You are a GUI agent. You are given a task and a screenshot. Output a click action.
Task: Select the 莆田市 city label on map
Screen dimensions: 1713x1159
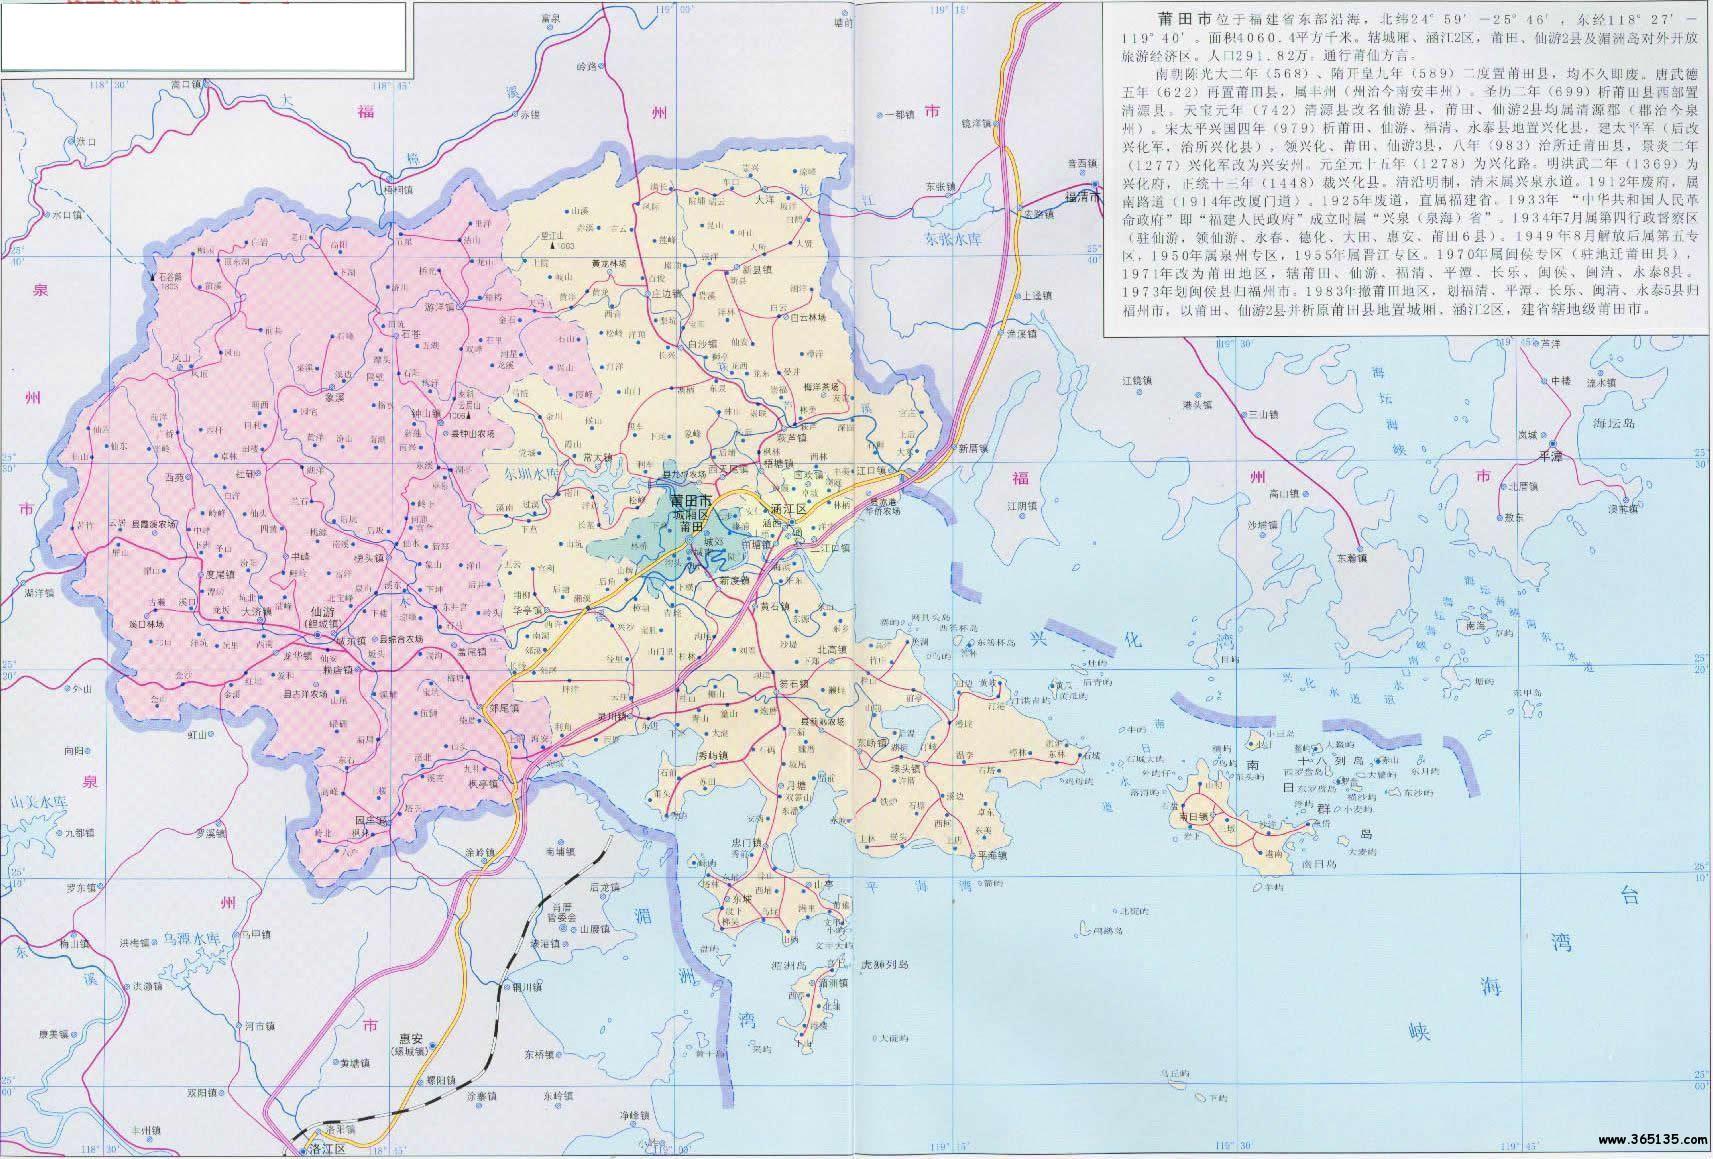pos(691,498)
